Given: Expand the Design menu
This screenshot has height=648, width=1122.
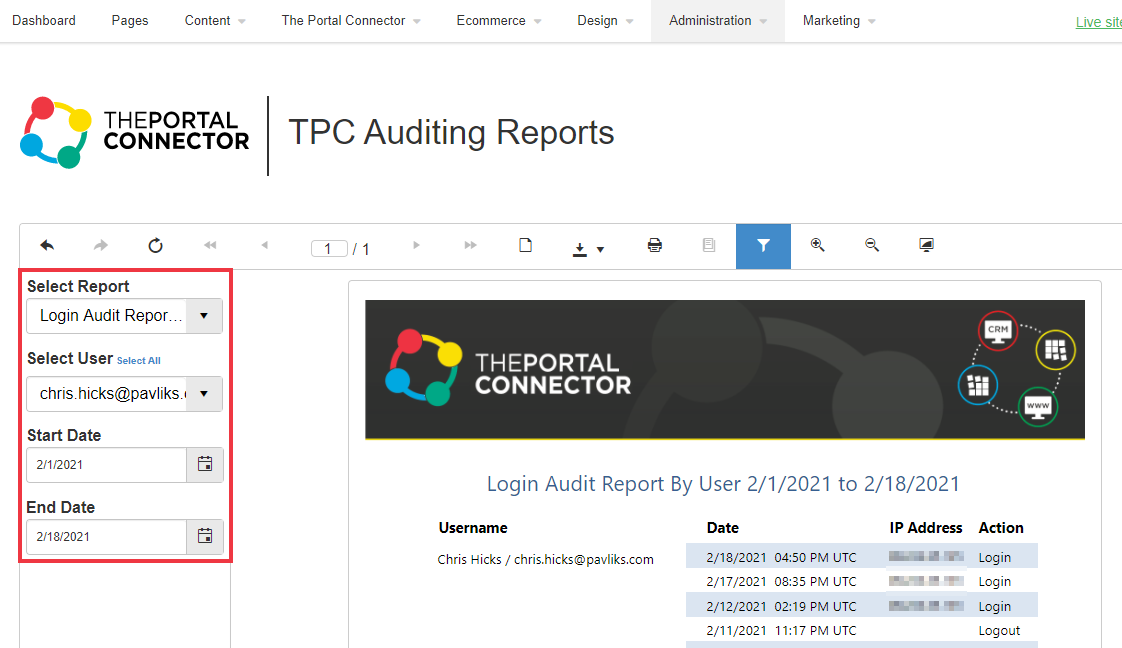Looking at the screenshot, I should [x=605, y=21].
